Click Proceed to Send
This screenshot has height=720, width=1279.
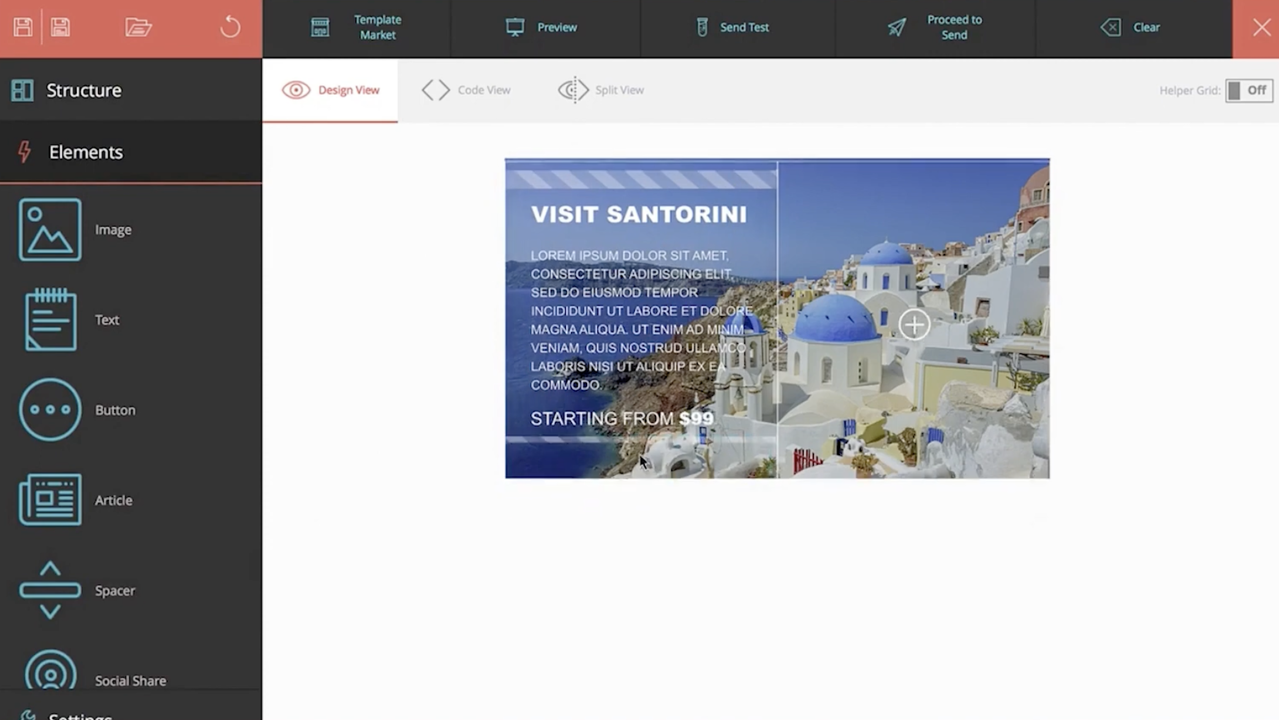pos(936,27)
